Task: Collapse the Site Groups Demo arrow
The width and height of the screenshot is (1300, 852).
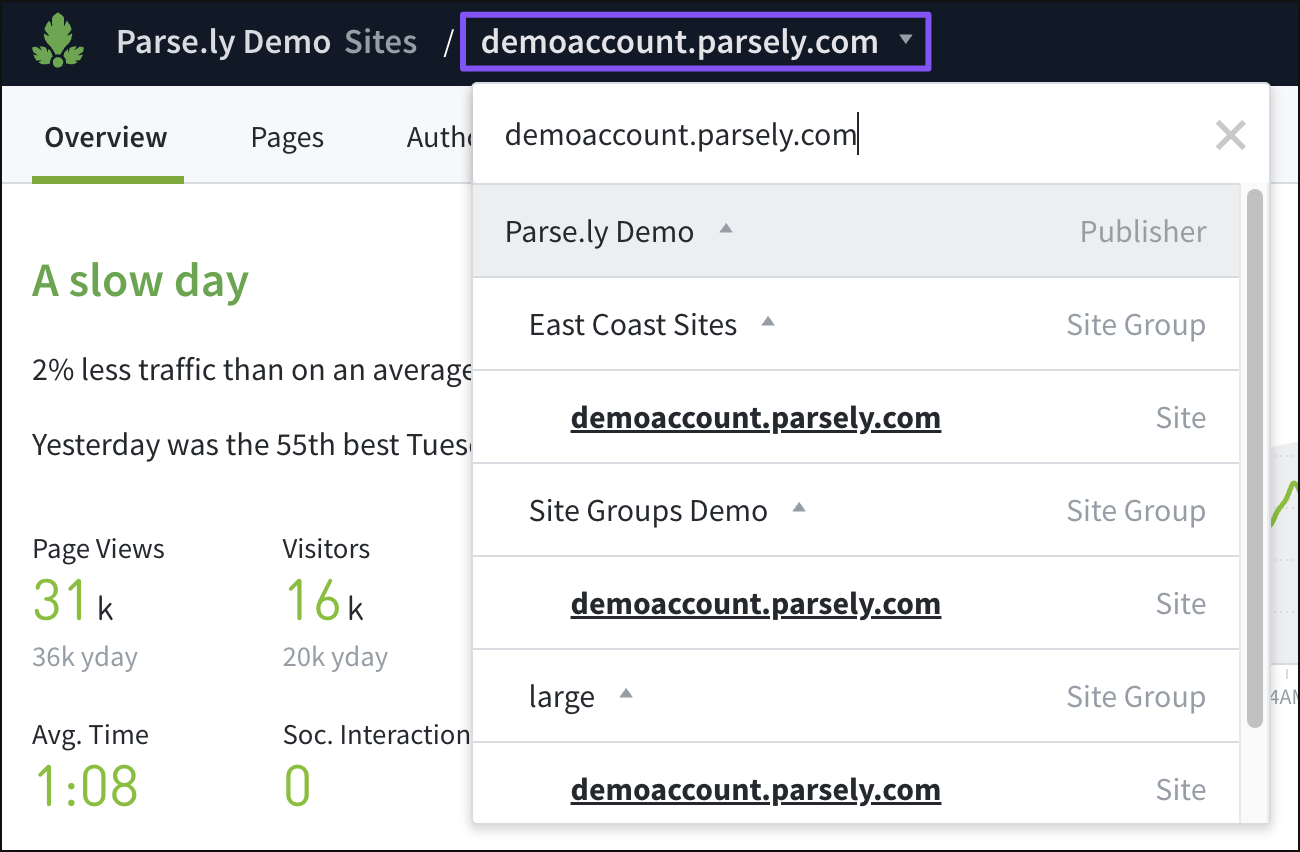Action: (798, 508)
